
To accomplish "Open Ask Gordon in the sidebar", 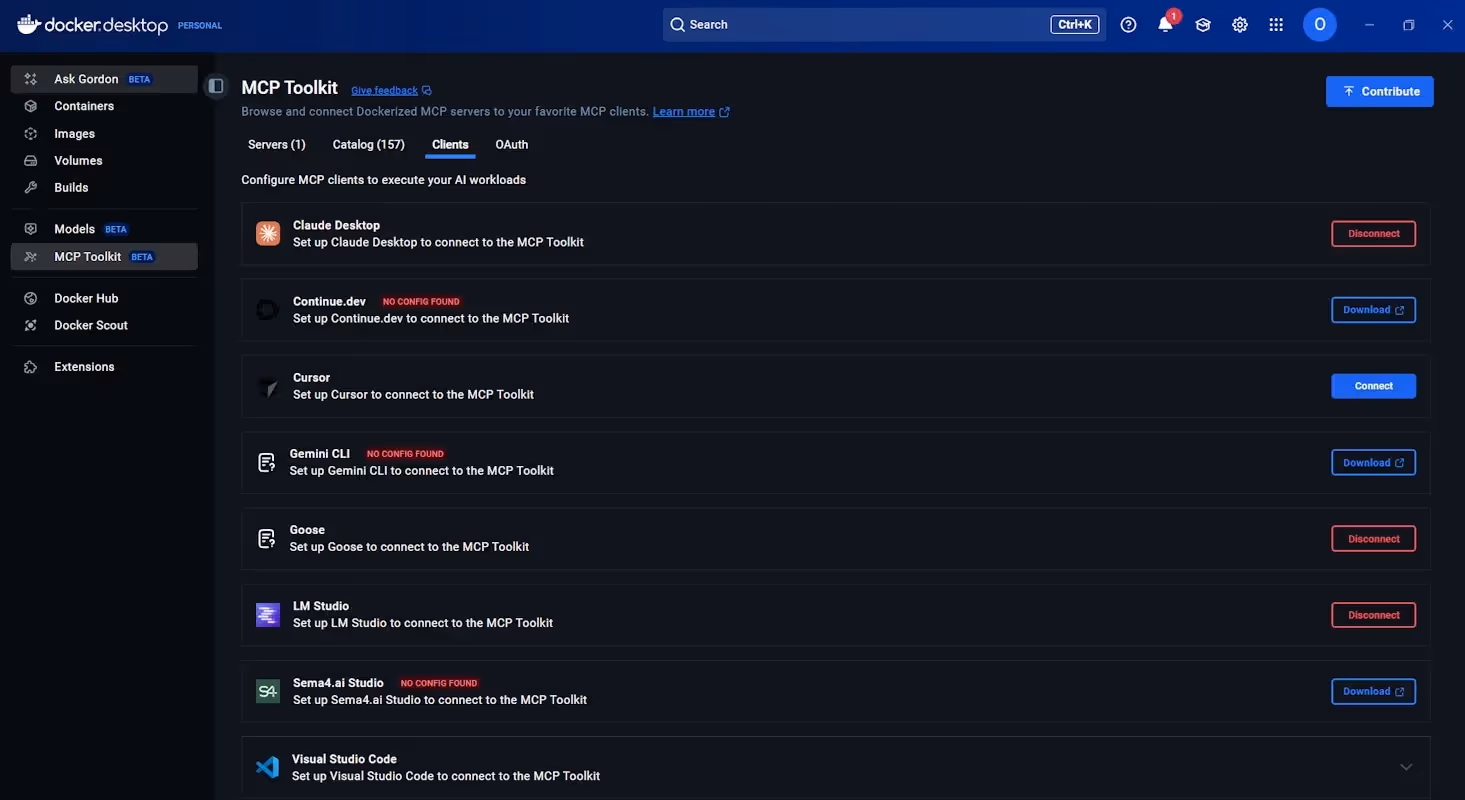I will pyautogui.click(x=104, y=79).
